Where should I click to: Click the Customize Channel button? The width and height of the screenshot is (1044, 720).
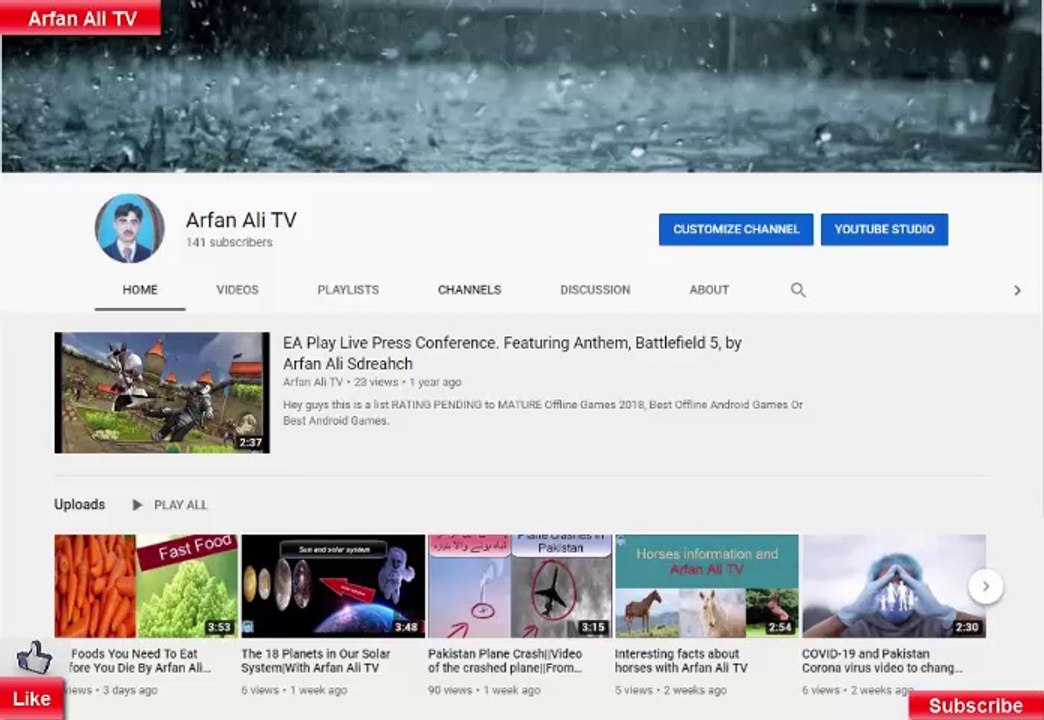tap(736, 229)
